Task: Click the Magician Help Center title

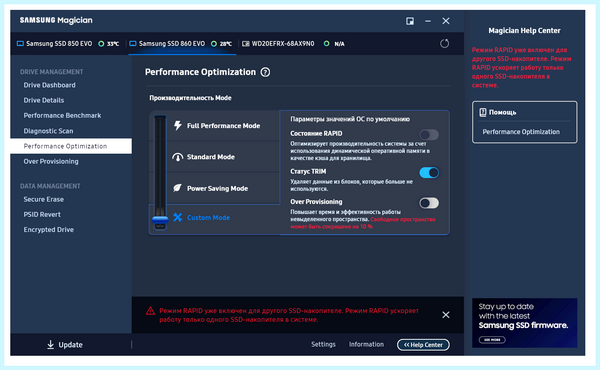Action: click(524, 31)
